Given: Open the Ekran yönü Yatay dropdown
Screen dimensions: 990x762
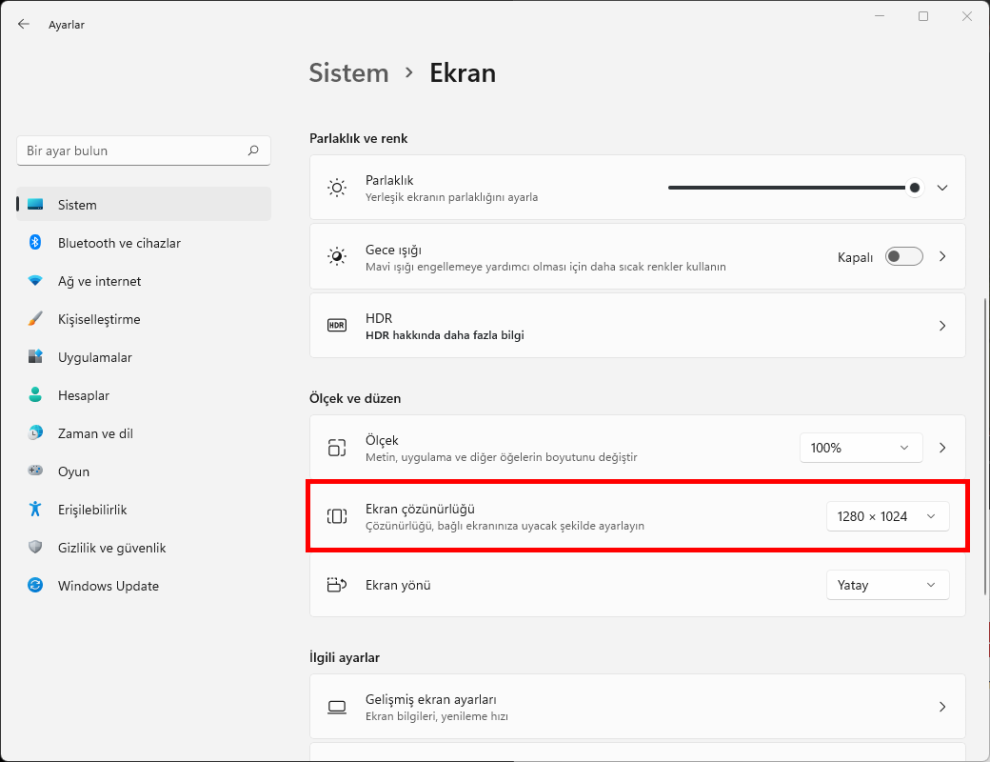Looking at the screenshot, I should [x=887, y=585].
